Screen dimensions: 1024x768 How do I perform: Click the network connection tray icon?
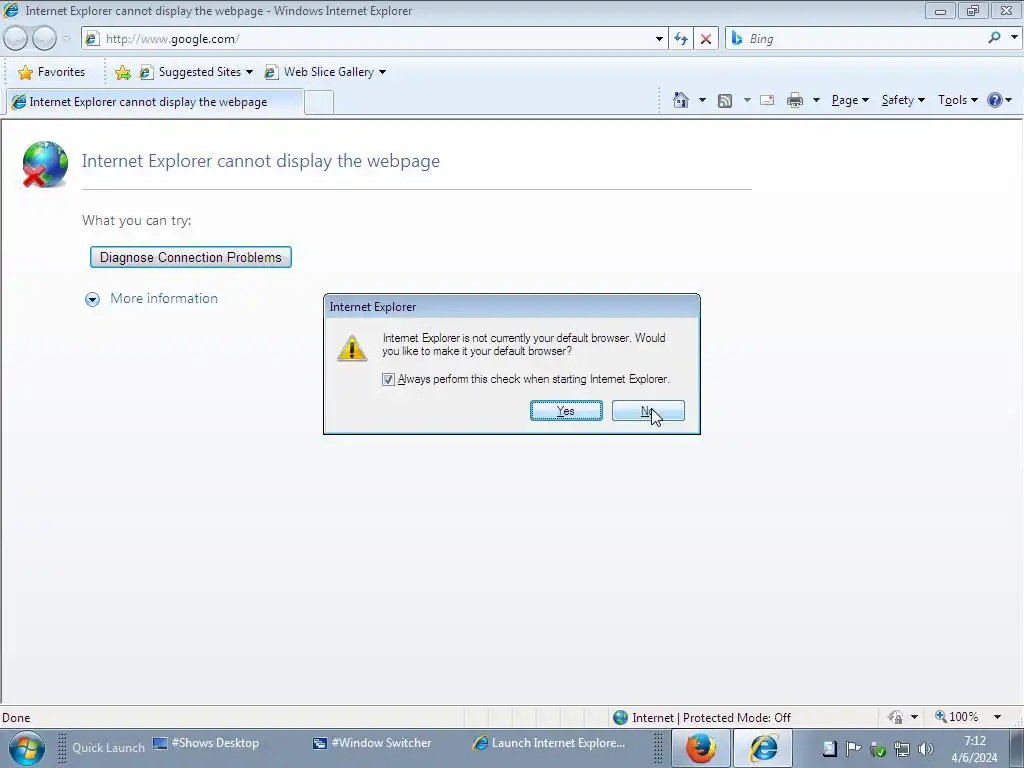pyautogui.click(x=902, y=749)
